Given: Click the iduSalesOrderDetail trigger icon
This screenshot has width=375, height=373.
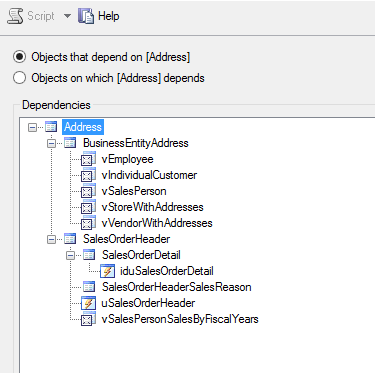Looking at the screenshot, I should coord(107,271).
